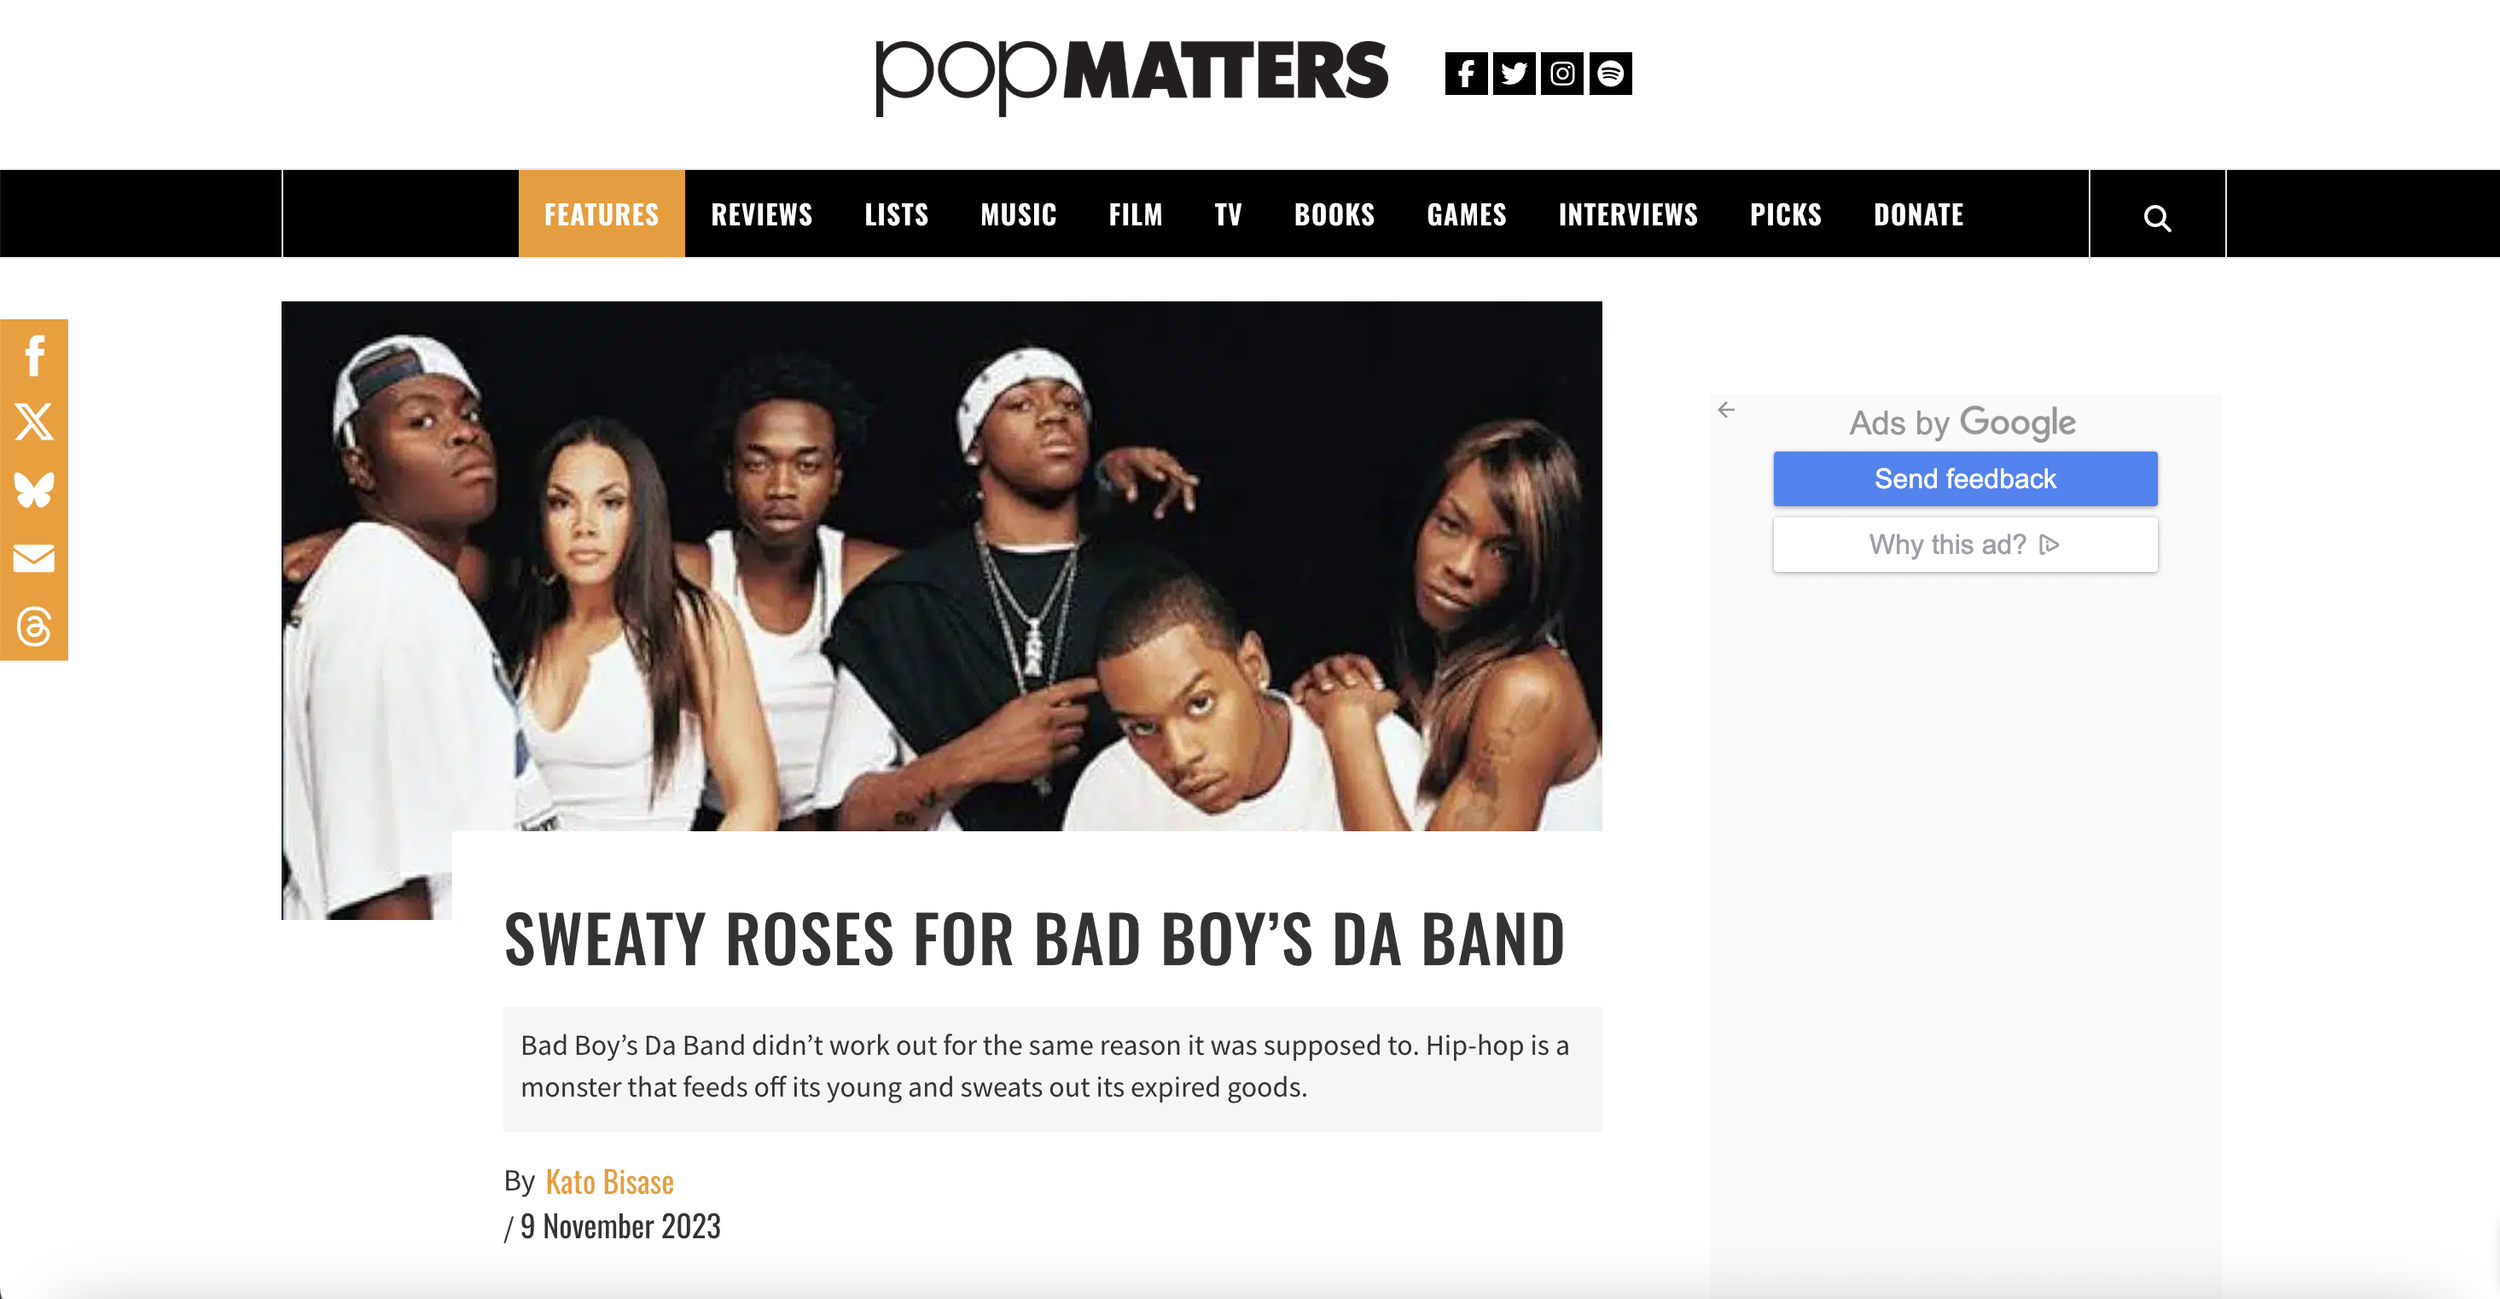Open author Kato Bisase link

(x=609, y=1182)
